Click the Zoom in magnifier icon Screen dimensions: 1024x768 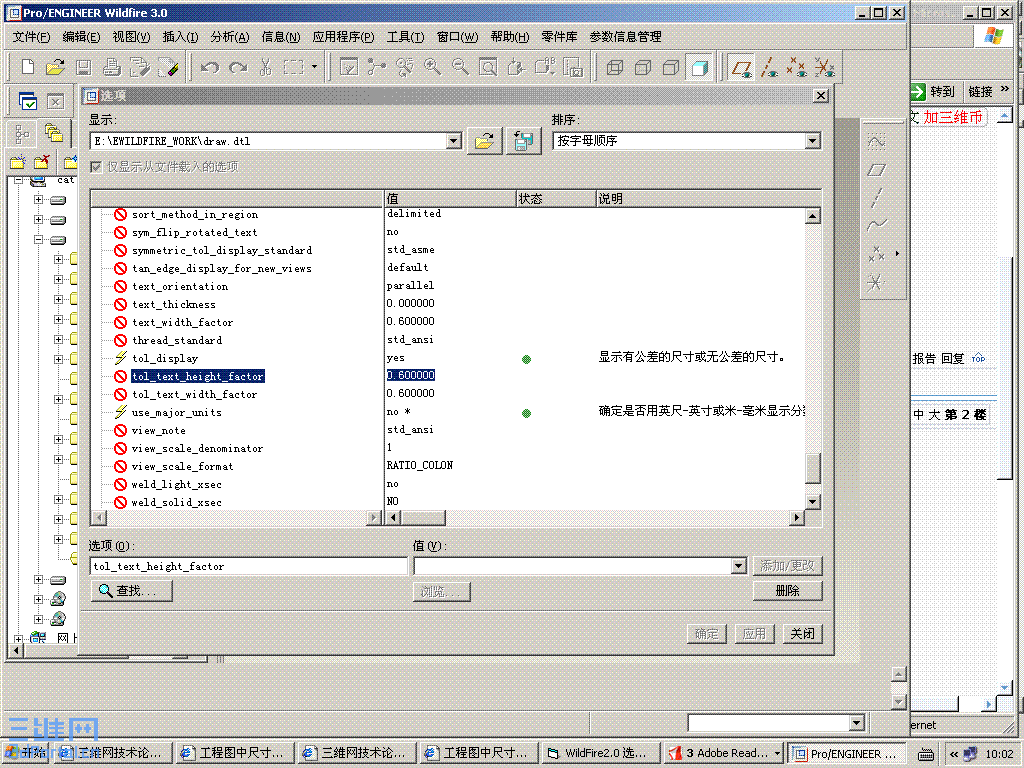(x=432, y=67)
